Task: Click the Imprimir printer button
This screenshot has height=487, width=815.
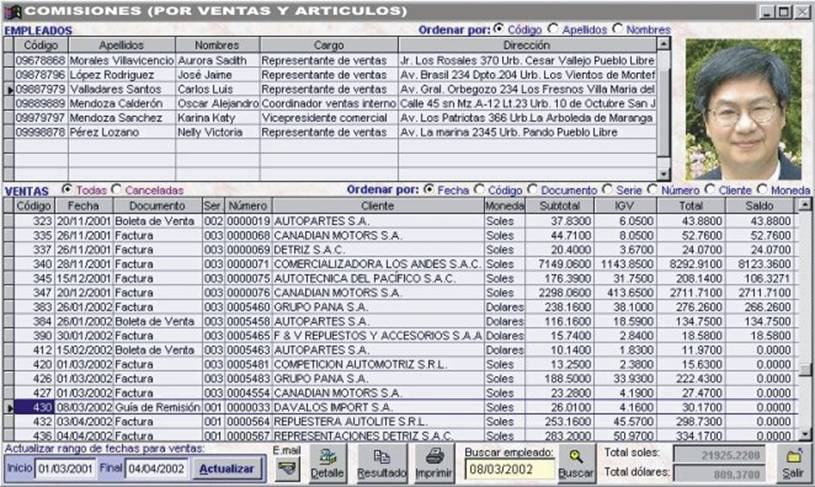Action: (434, 463)
